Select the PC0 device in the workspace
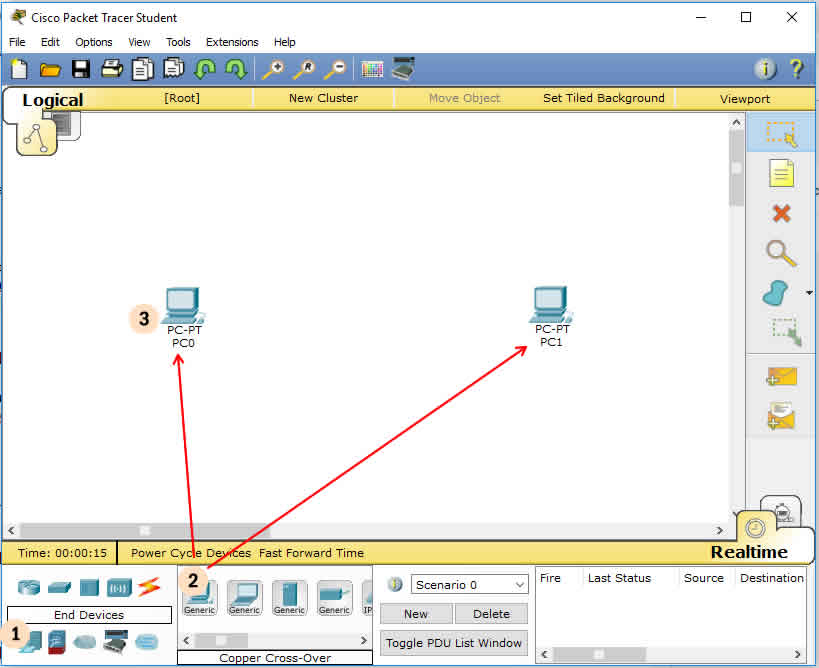Image resolution: width=819 pixels, height=668 pixels. point(183,306)
